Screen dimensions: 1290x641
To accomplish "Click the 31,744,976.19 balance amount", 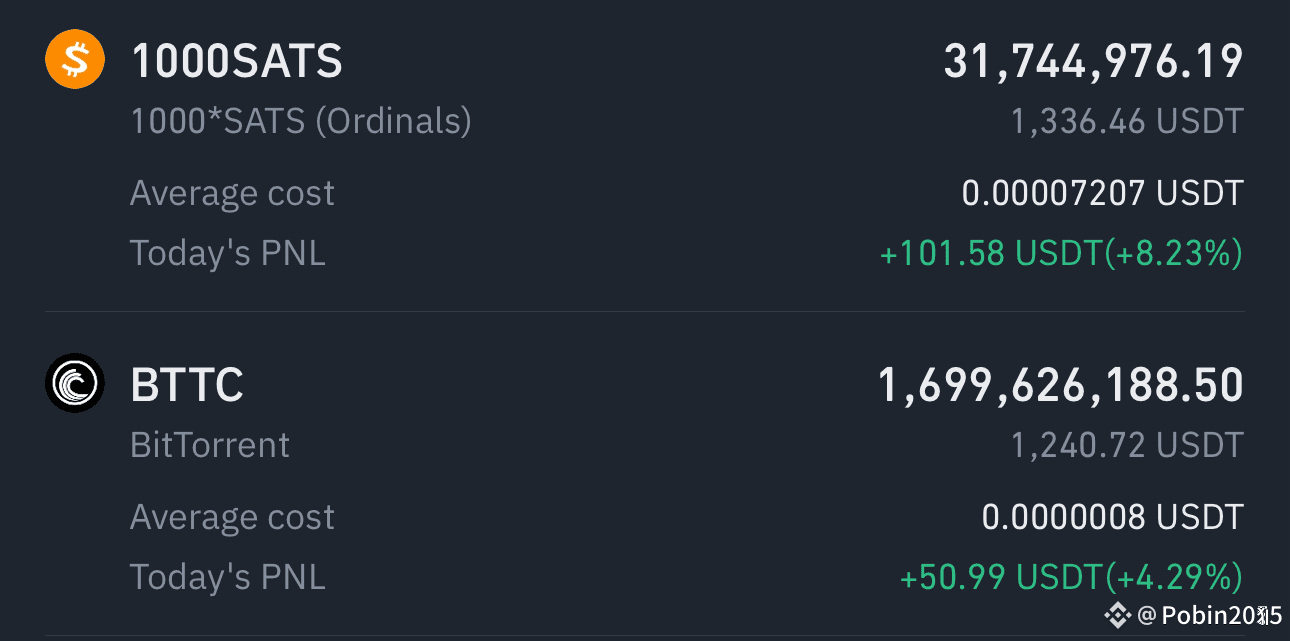I will coord(1094,62).
